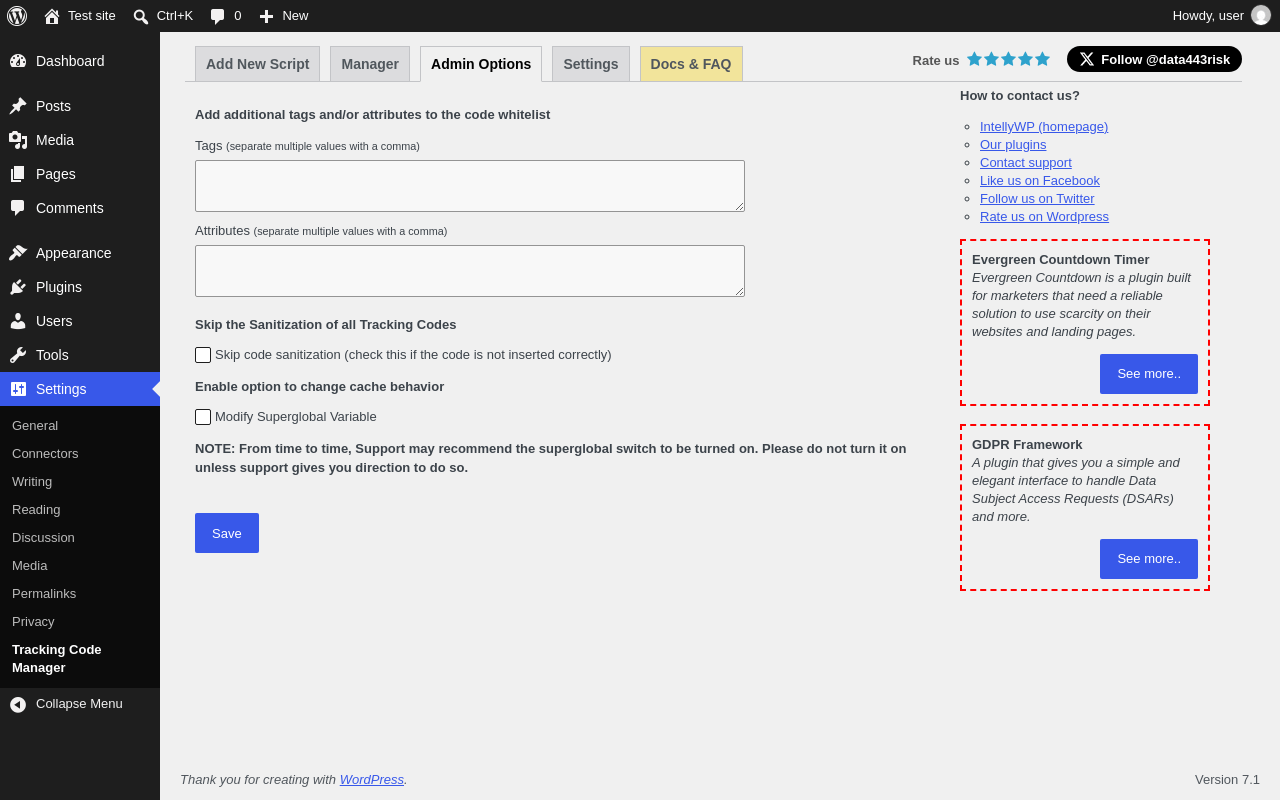Click the GDPR Framework title
The image size is (1280, 800).
[x=1027, y=445]
